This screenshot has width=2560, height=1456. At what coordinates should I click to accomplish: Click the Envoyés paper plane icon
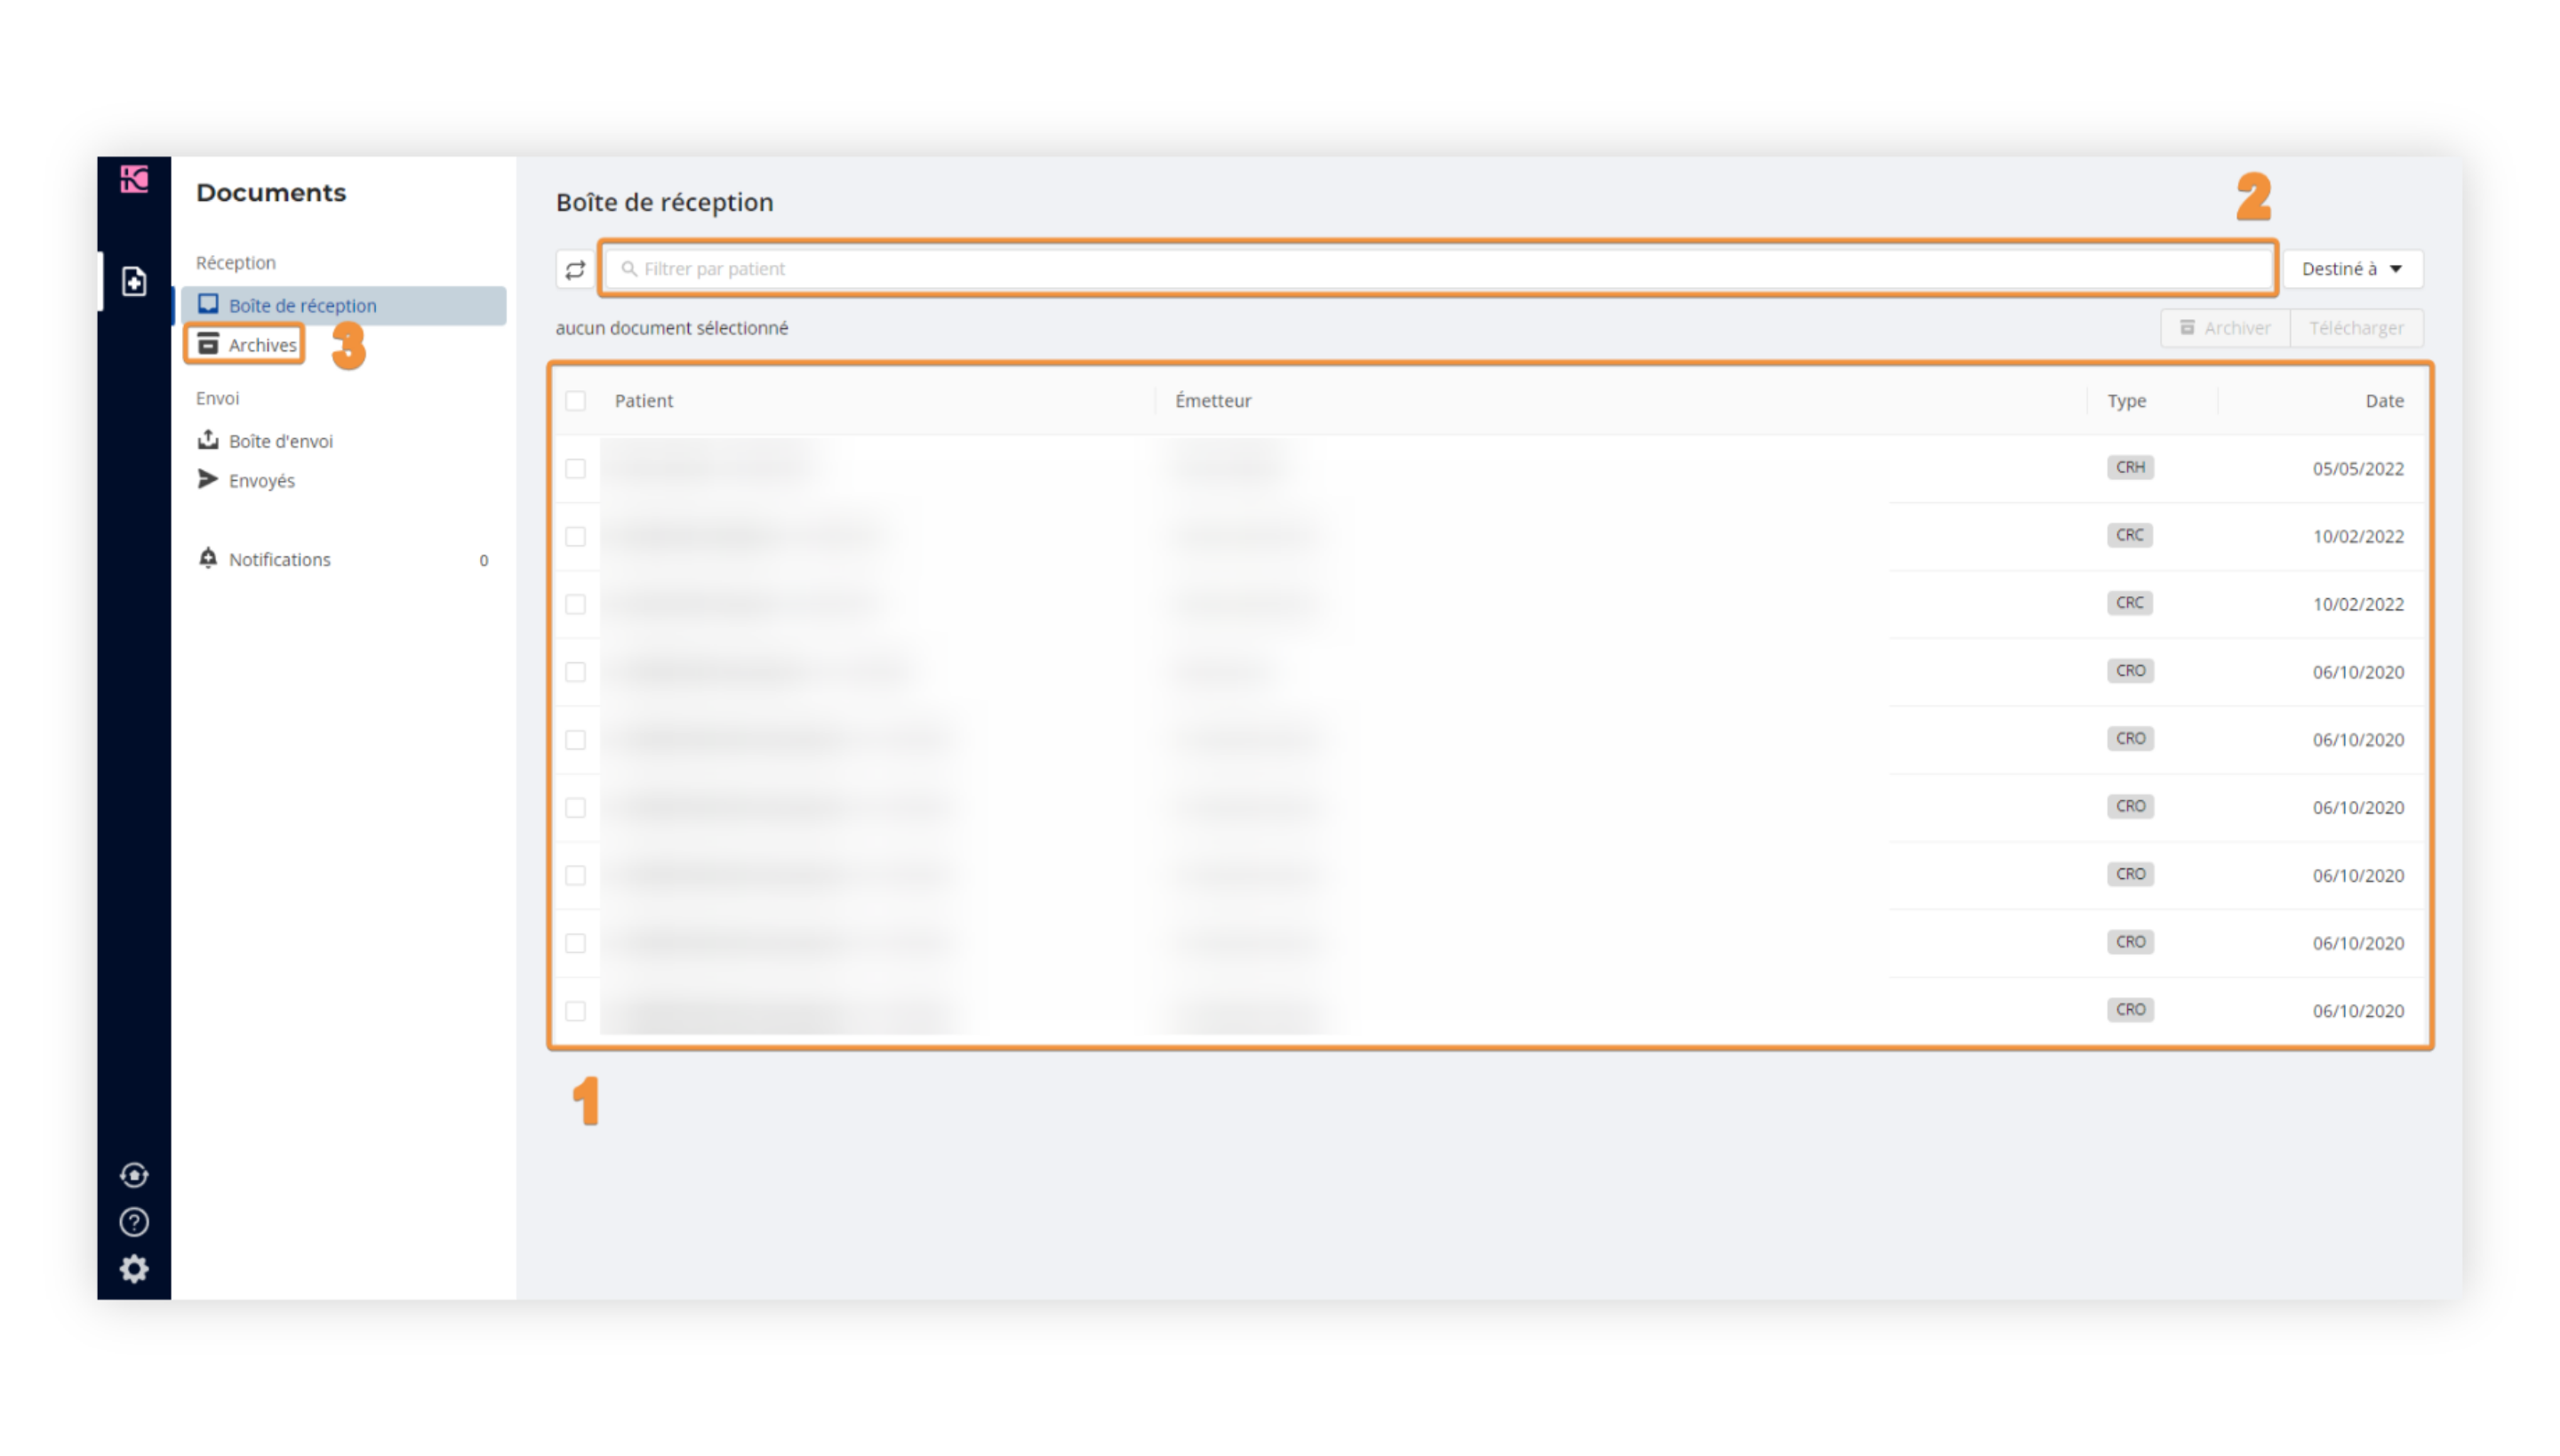tap(208, 479)
